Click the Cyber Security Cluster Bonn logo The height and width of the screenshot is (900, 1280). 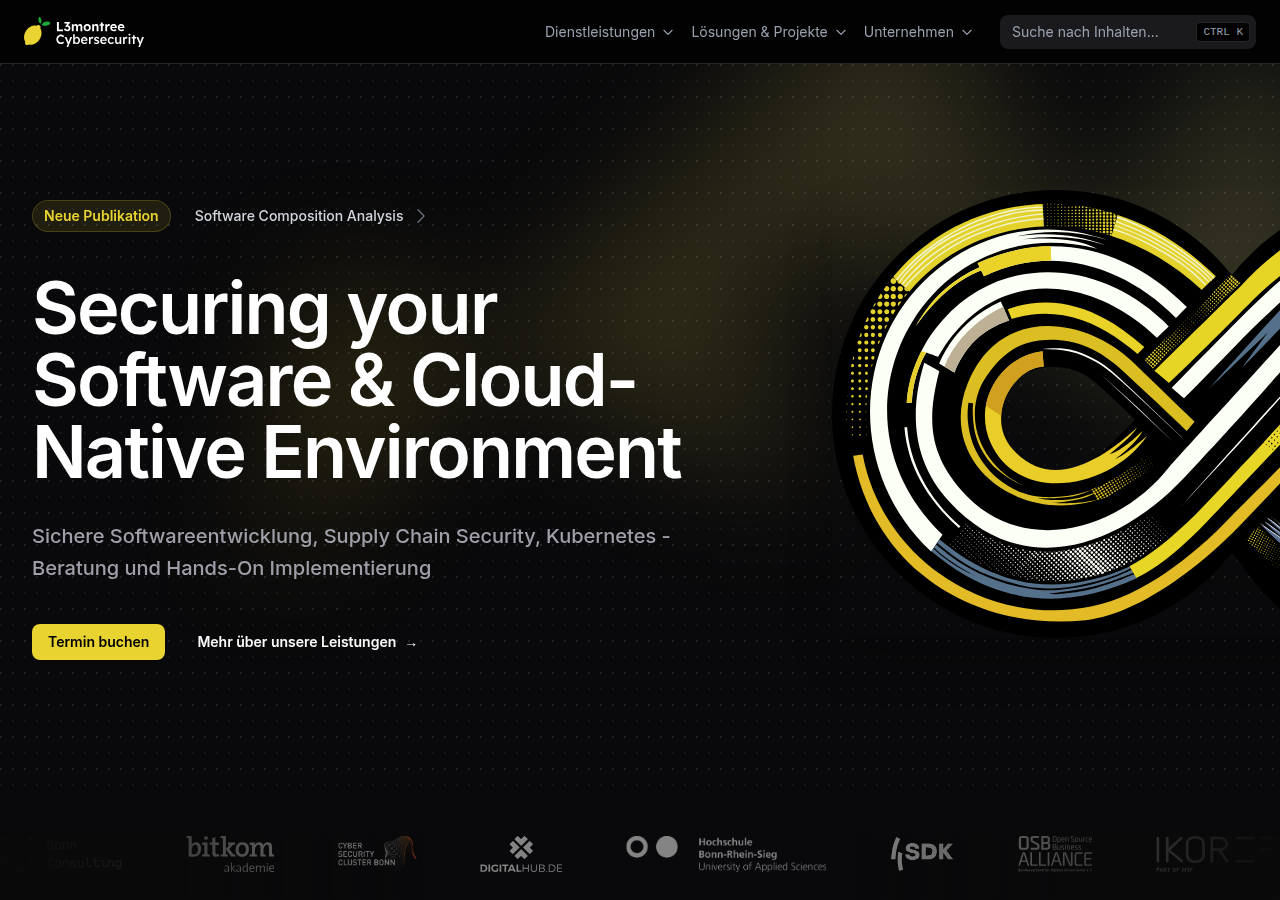point(377,852)
